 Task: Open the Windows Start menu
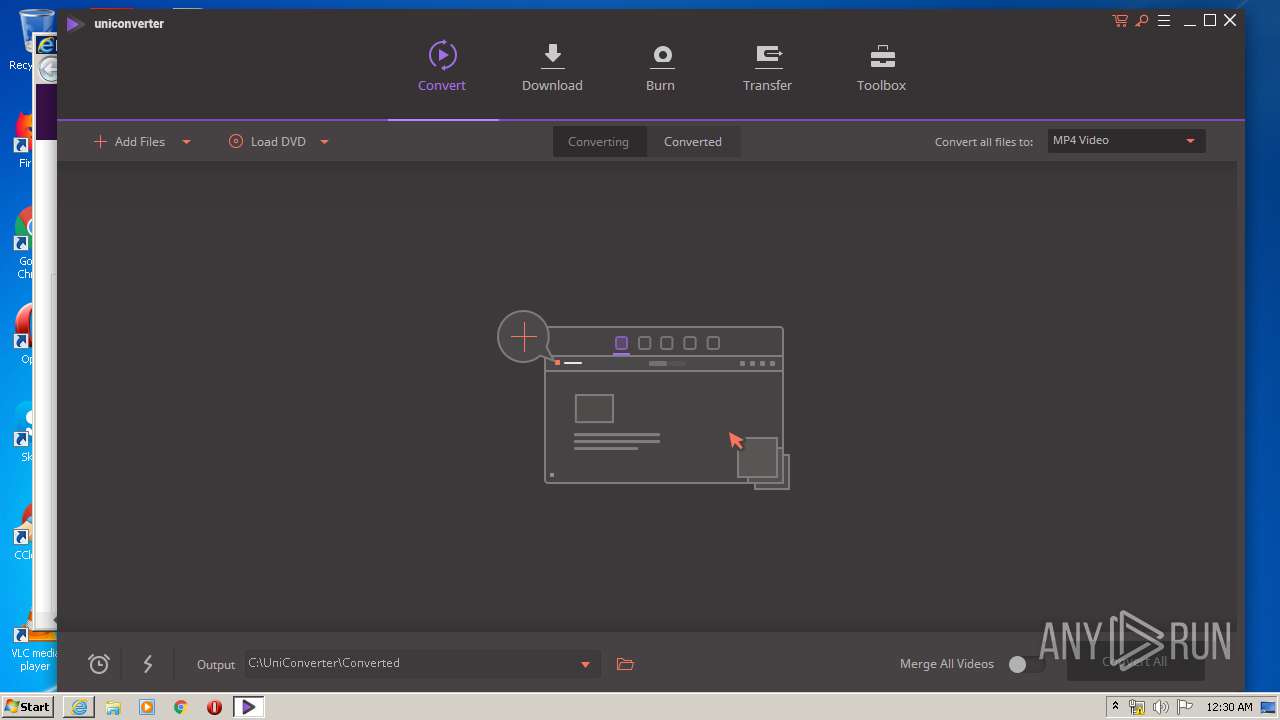click(27, 707)
